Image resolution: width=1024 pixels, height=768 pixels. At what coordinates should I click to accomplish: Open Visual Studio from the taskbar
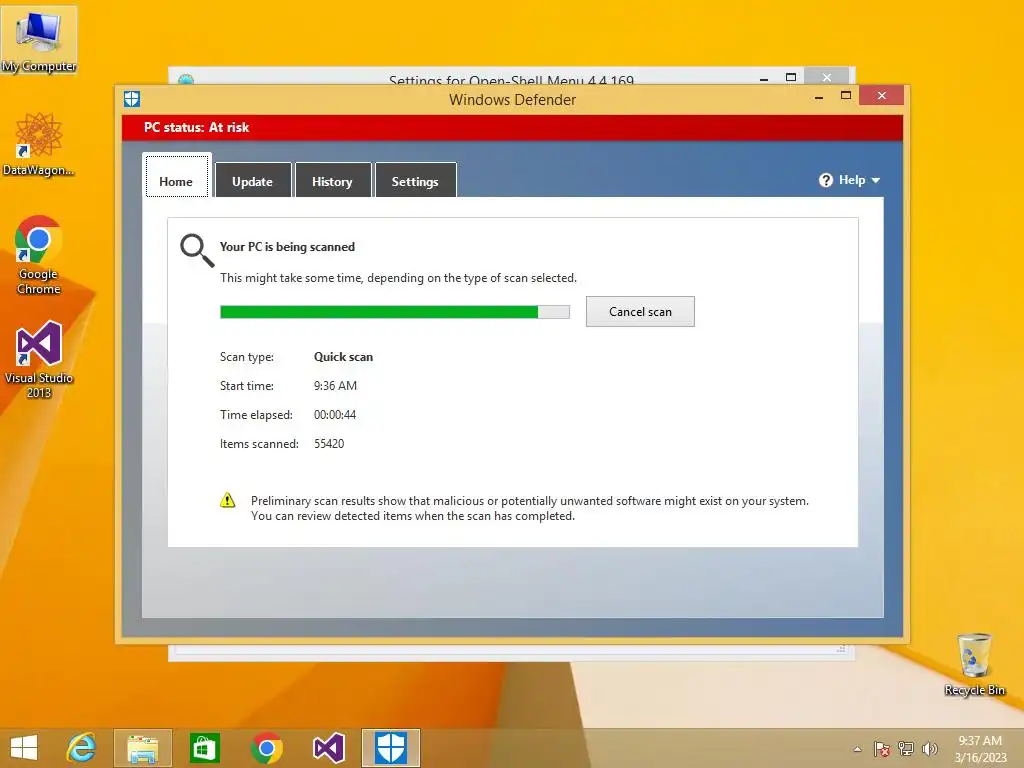(328, 748)
